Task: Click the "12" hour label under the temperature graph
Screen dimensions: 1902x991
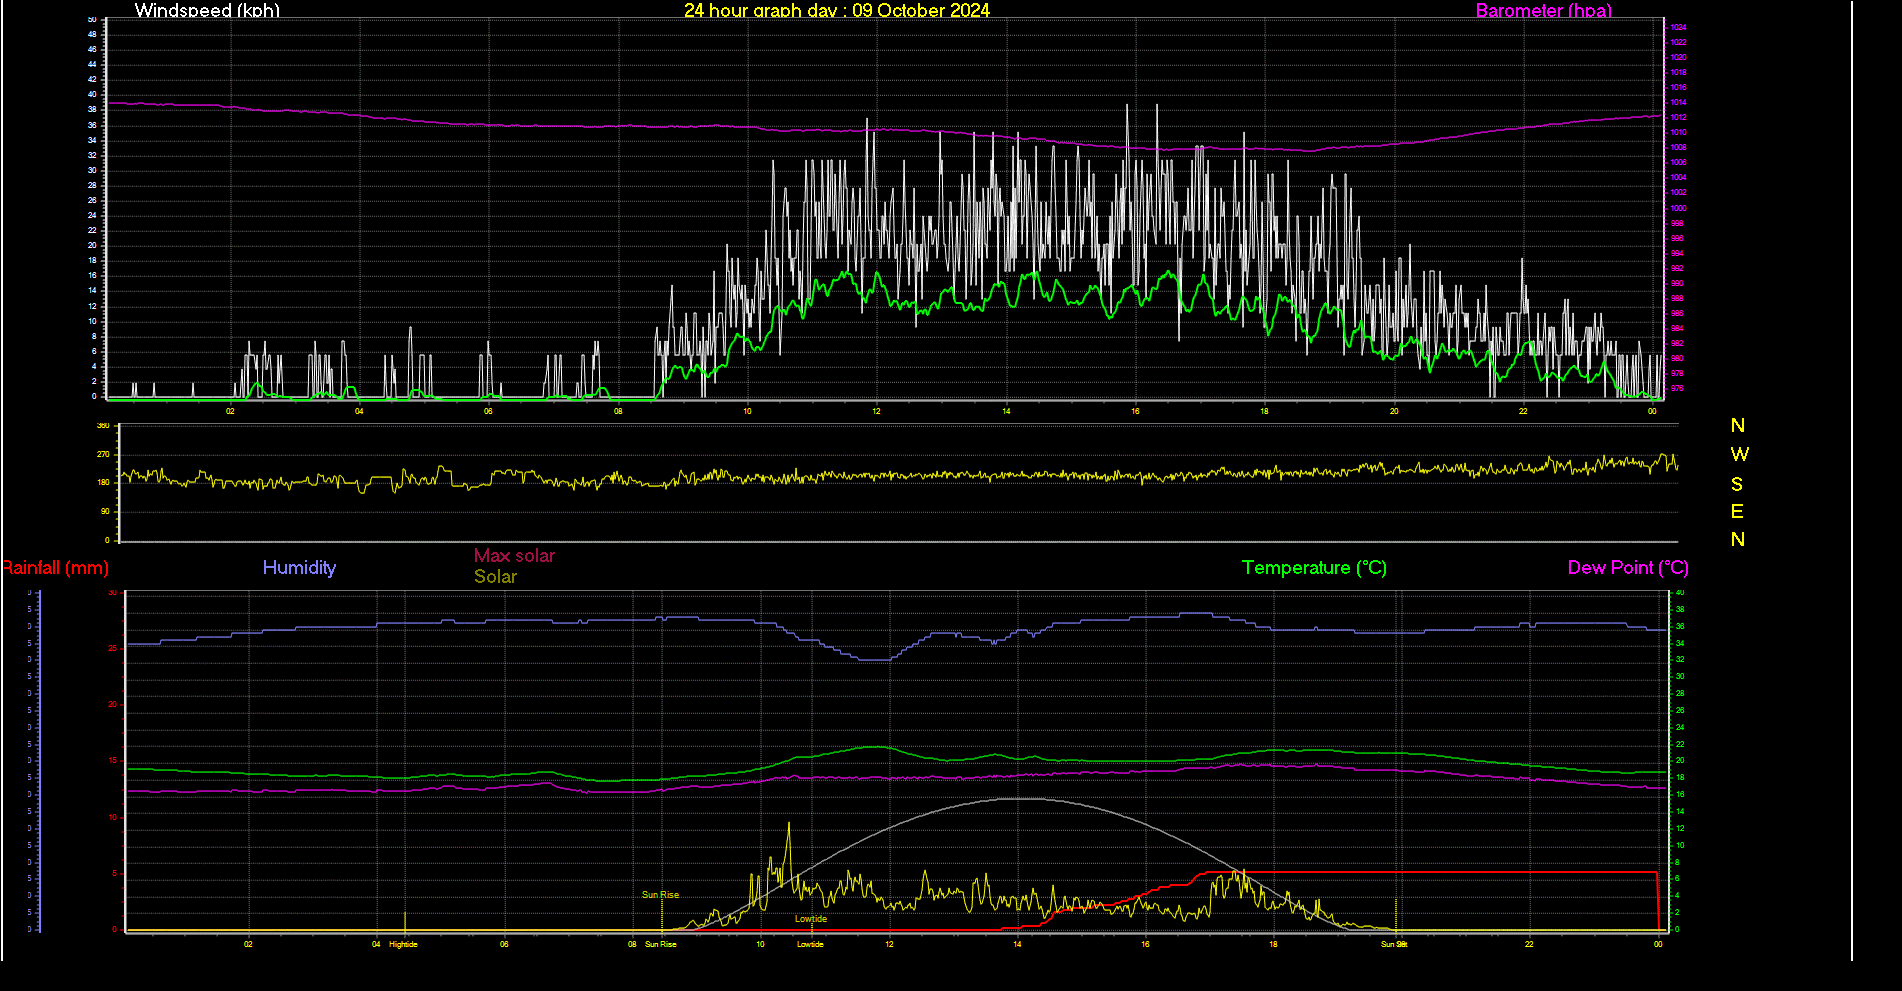Action: 889,944
